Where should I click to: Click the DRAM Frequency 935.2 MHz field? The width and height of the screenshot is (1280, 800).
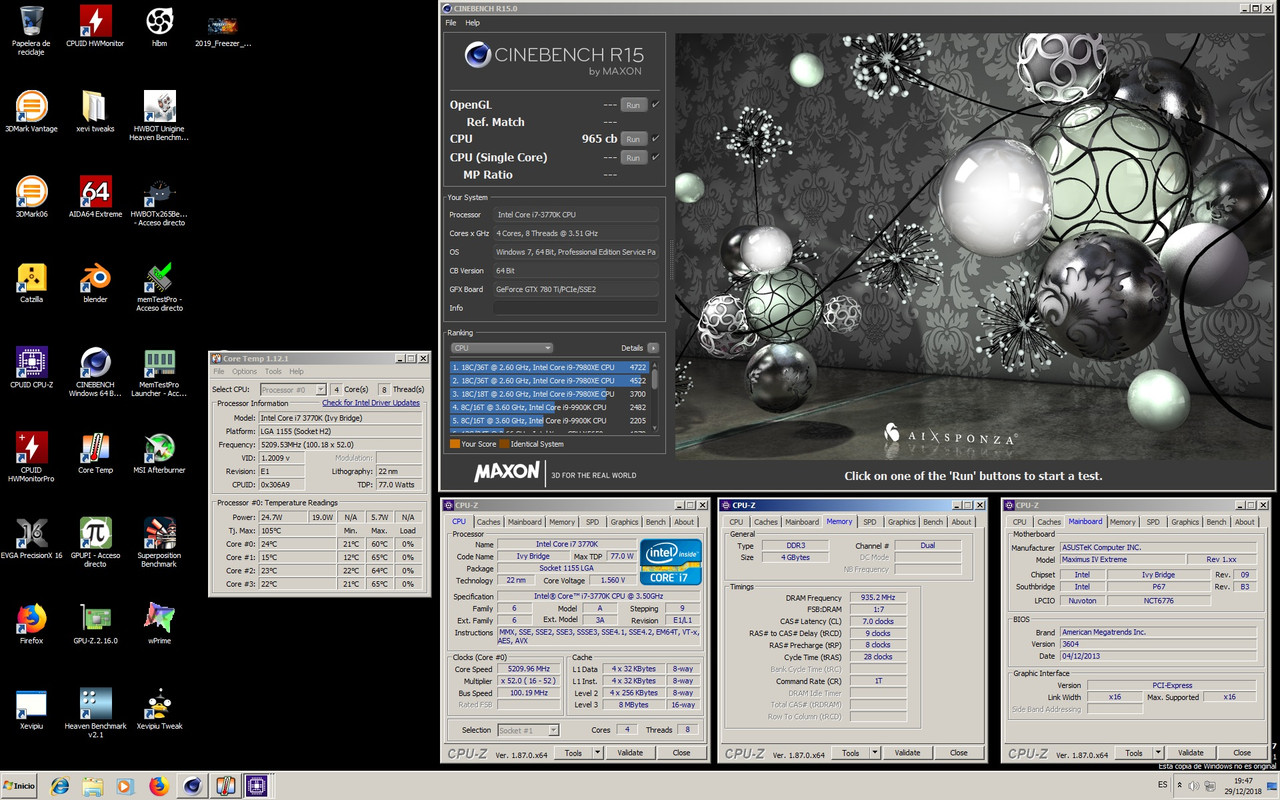[877, 597]
